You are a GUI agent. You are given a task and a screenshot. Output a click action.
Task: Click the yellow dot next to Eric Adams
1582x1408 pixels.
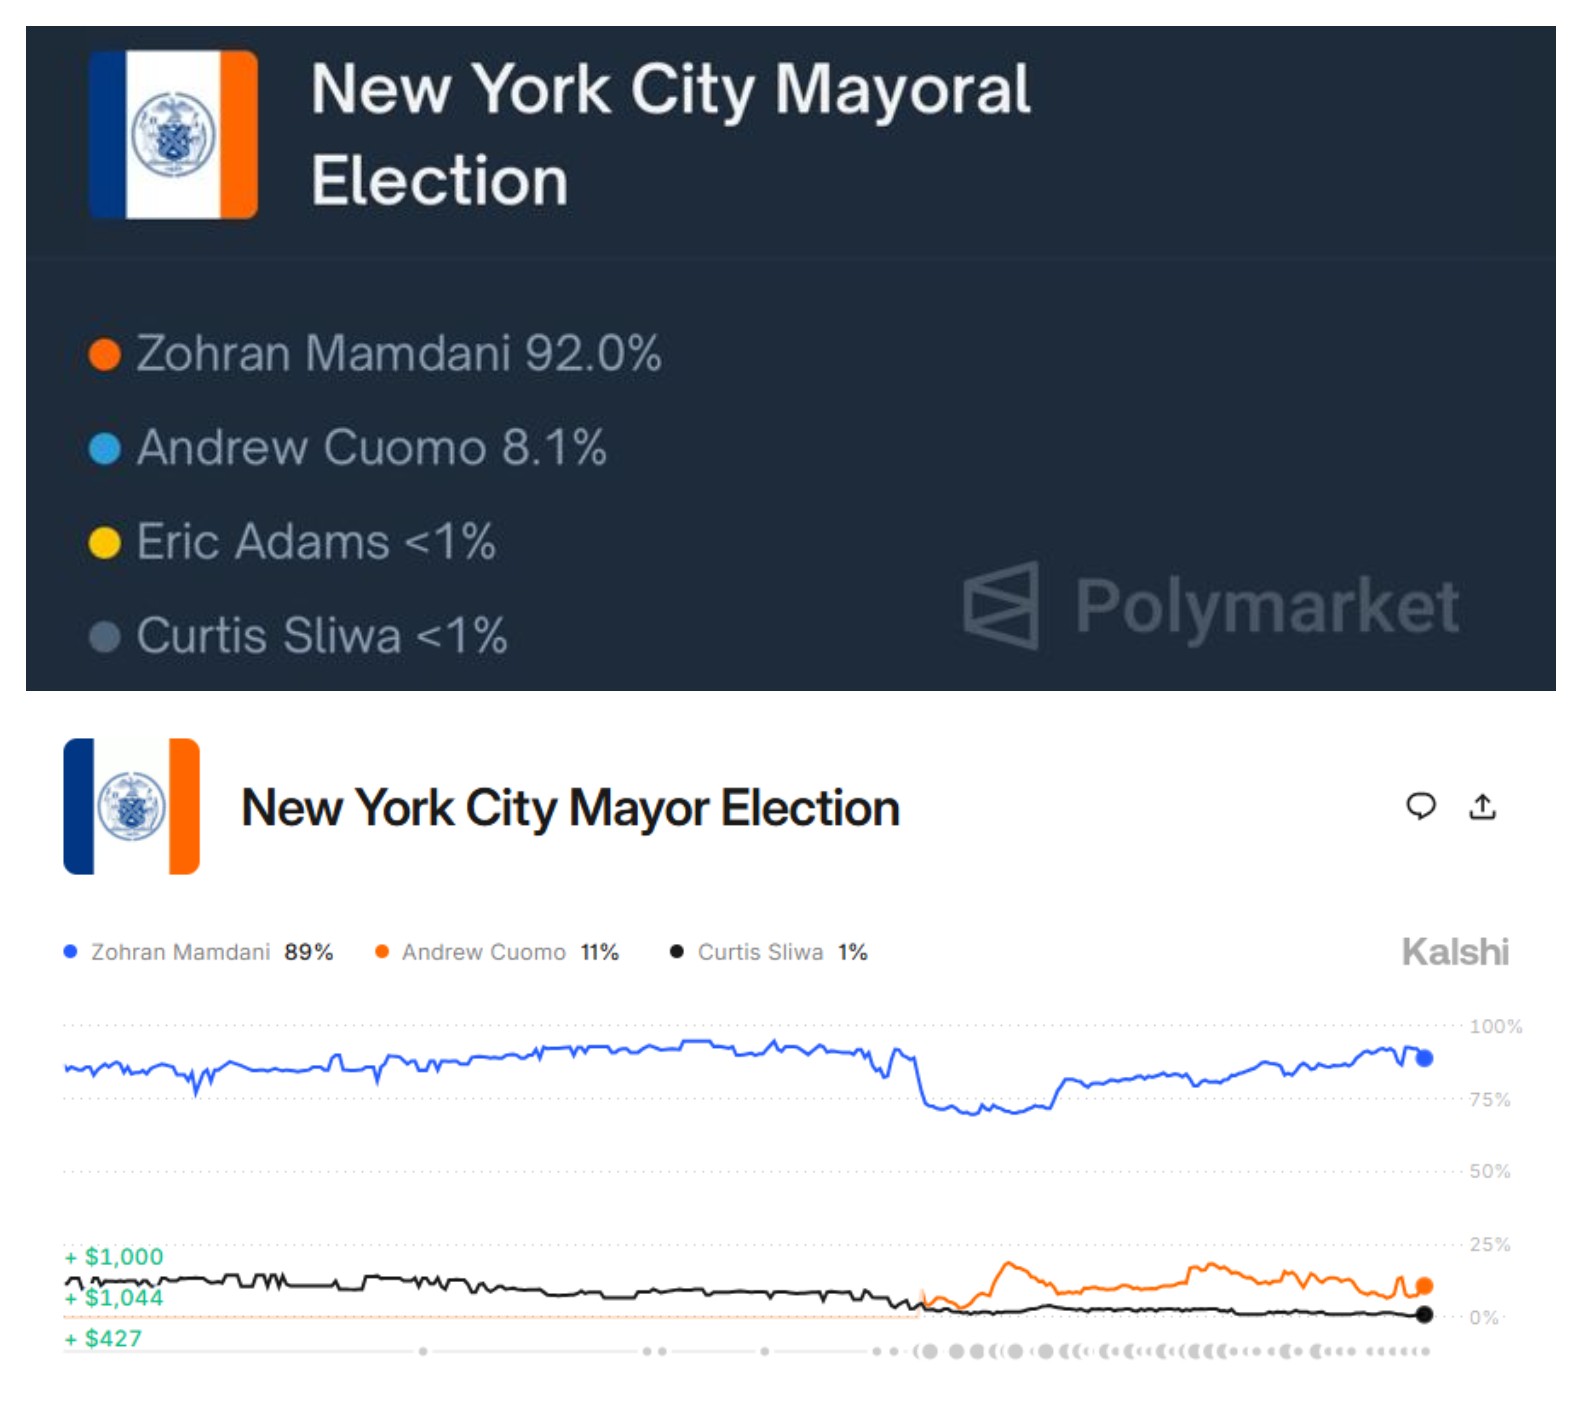coord(104,543)
